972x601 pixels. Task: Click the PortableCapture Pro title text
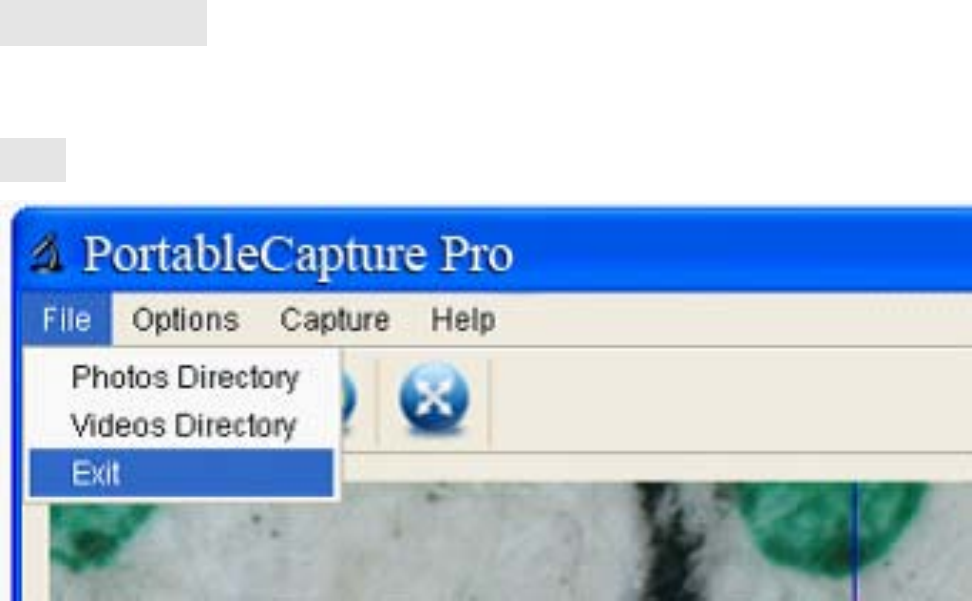298,254
